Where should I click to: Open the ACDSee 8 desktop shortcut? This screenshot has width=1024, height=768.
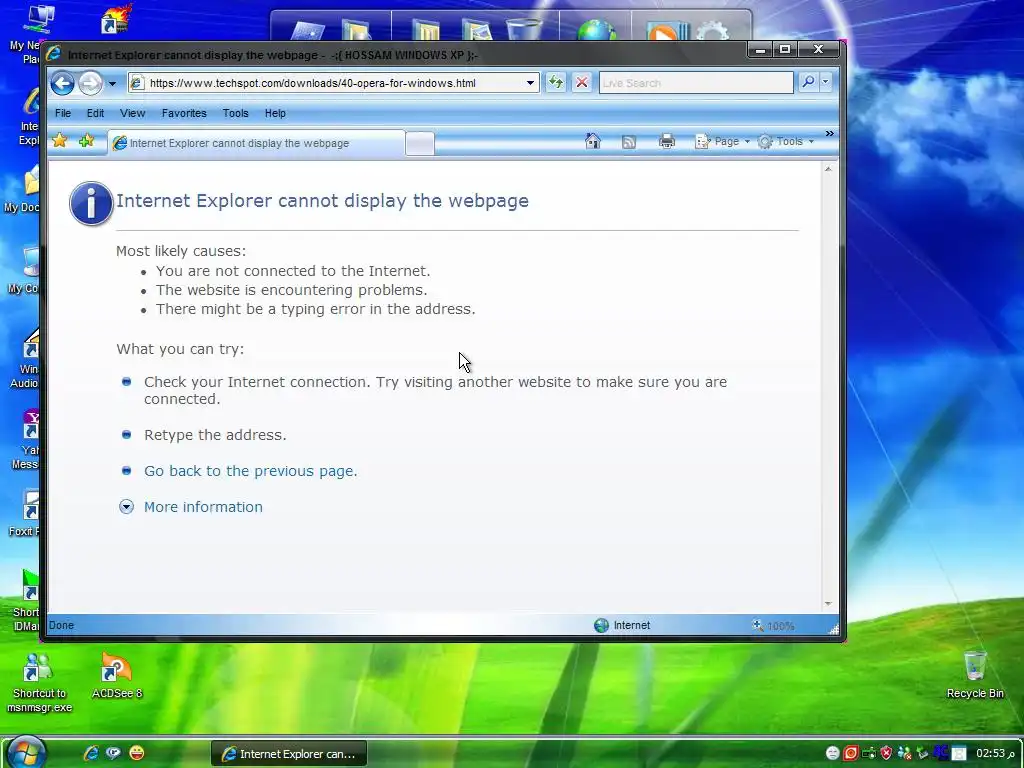[117, 676]
